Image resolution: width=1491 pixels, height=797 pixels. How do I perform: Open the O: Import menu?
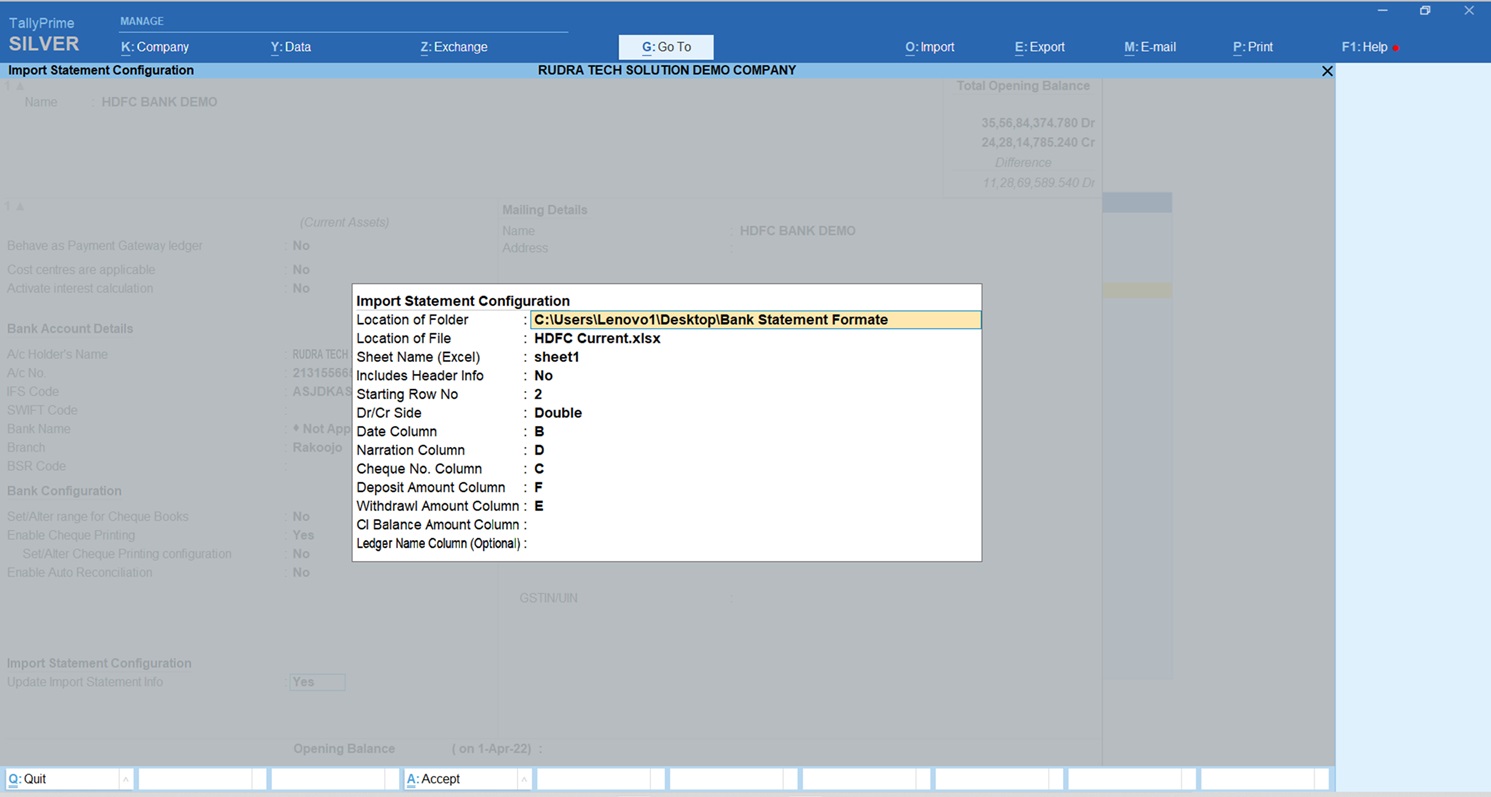click(930, 47)
